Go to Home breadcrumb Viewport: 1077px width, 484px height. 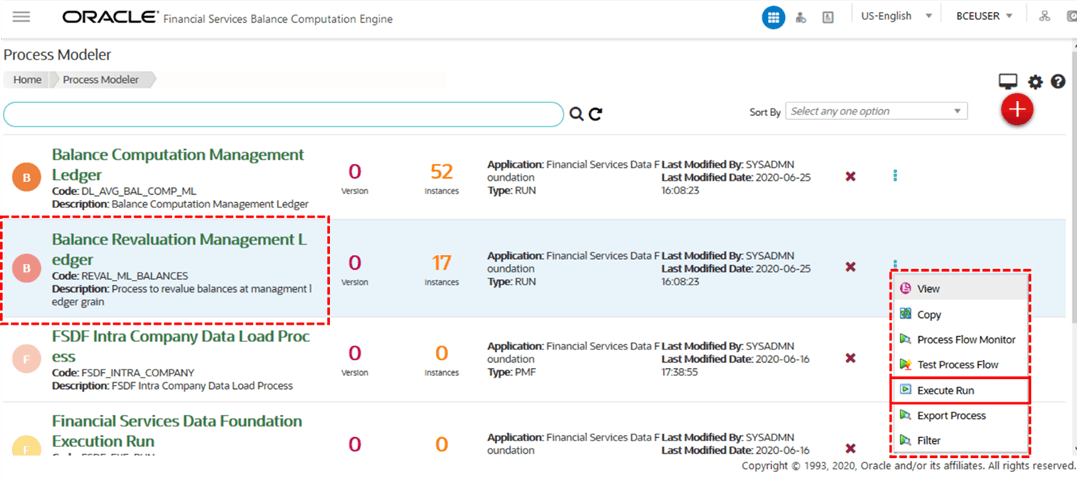pyautogui.click(x=27, y=80)
